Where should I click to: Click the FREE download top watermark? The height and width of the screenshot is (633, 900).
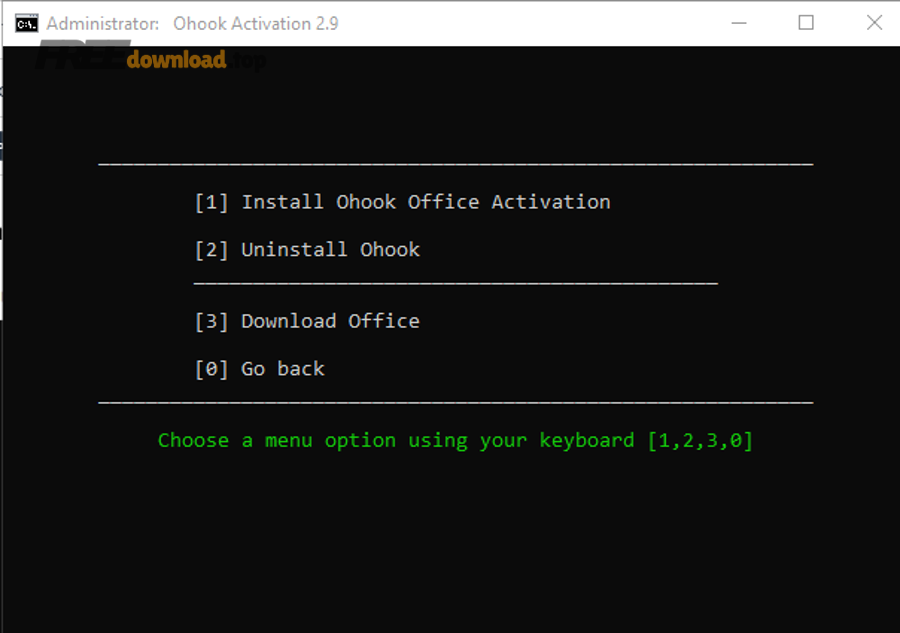(x=151, y=57)
